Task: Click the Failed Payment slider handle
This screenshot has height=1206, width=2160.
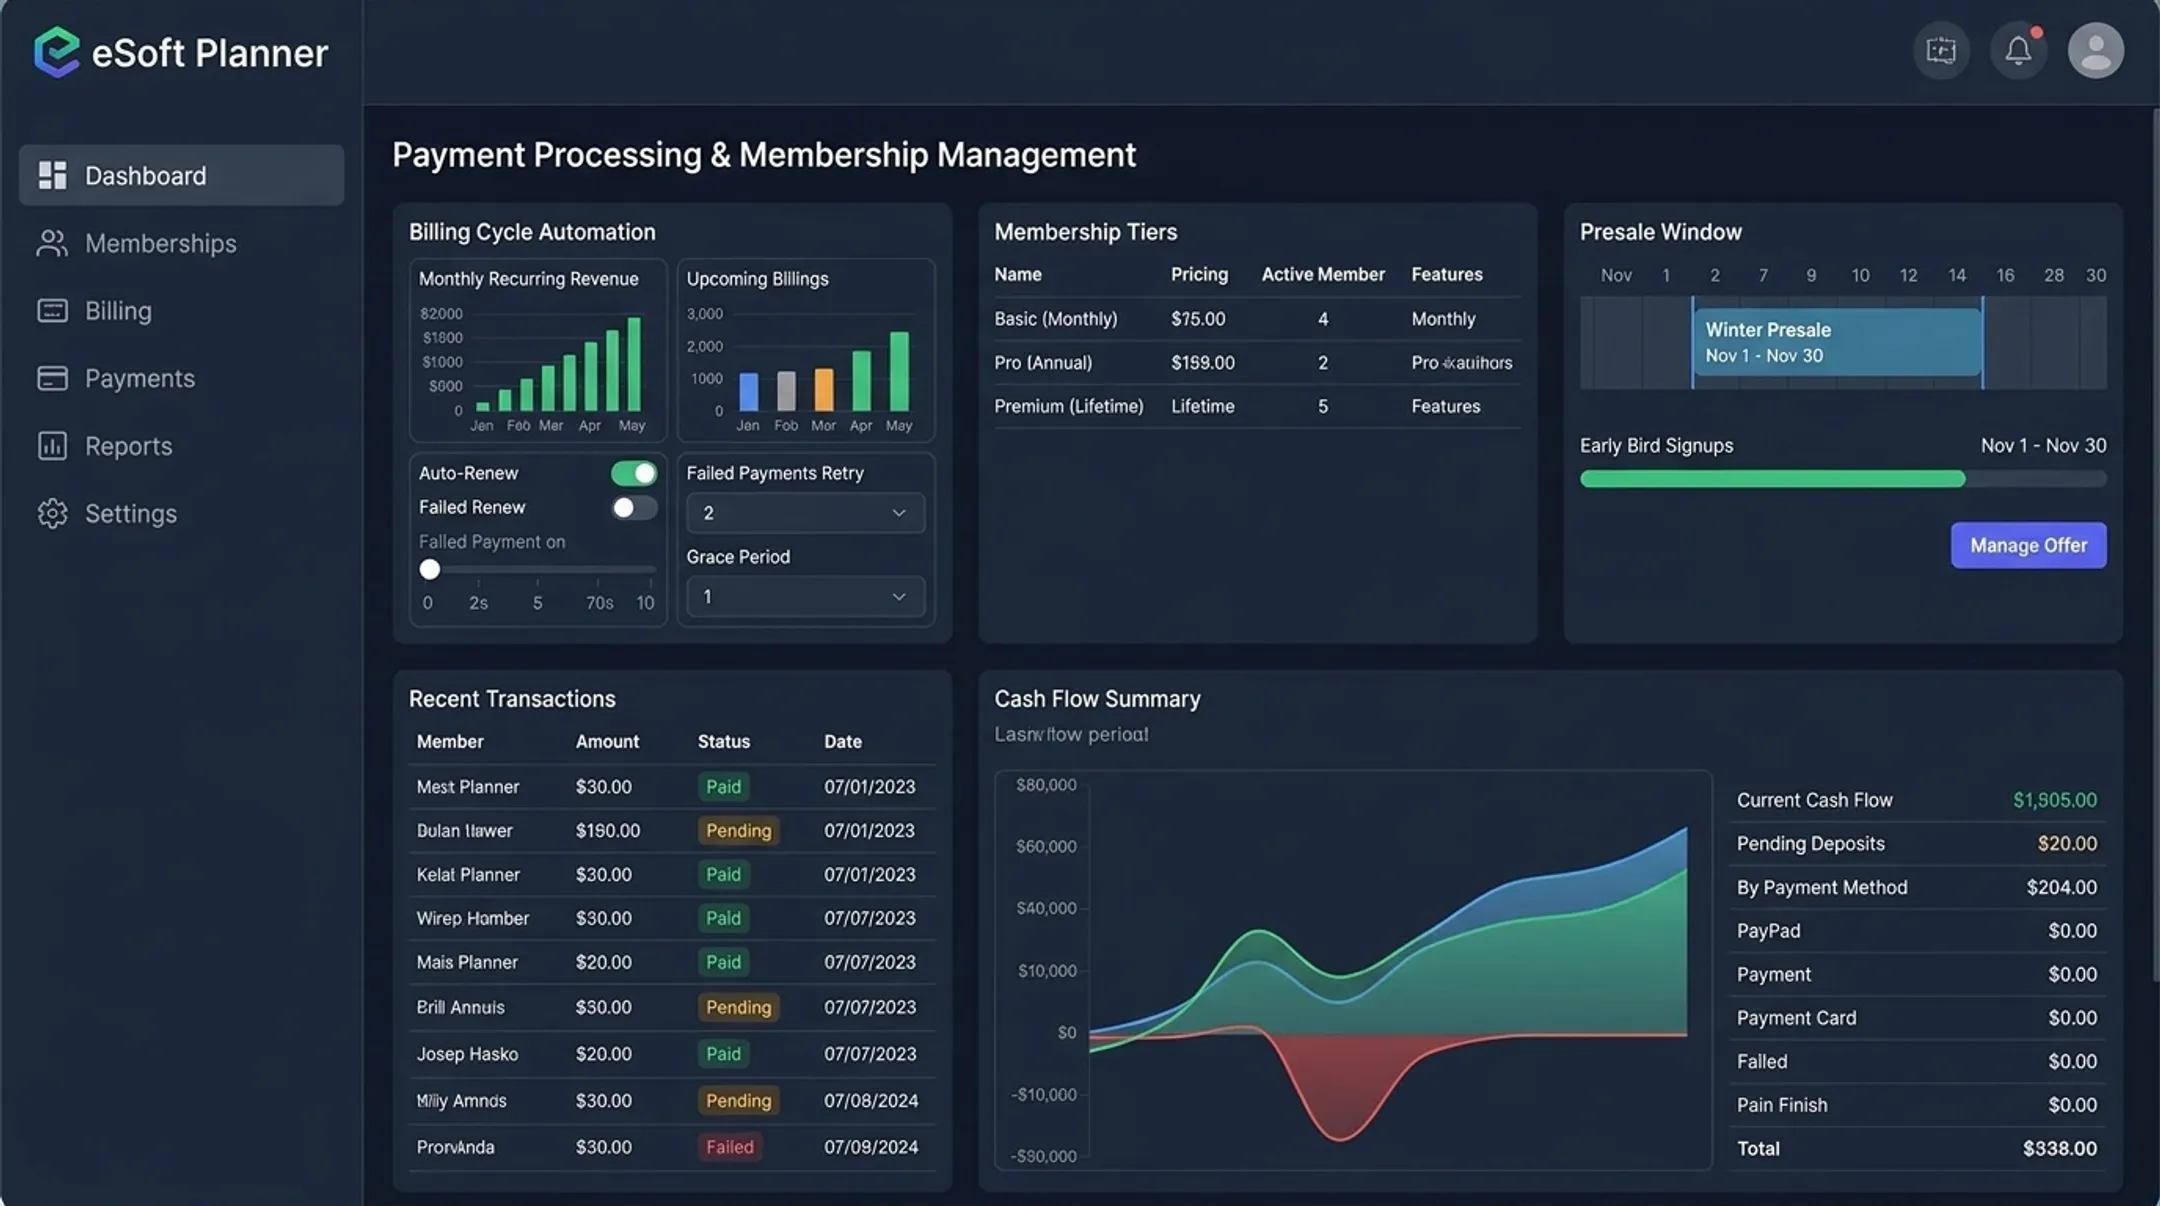Action: tap(430, 569)
